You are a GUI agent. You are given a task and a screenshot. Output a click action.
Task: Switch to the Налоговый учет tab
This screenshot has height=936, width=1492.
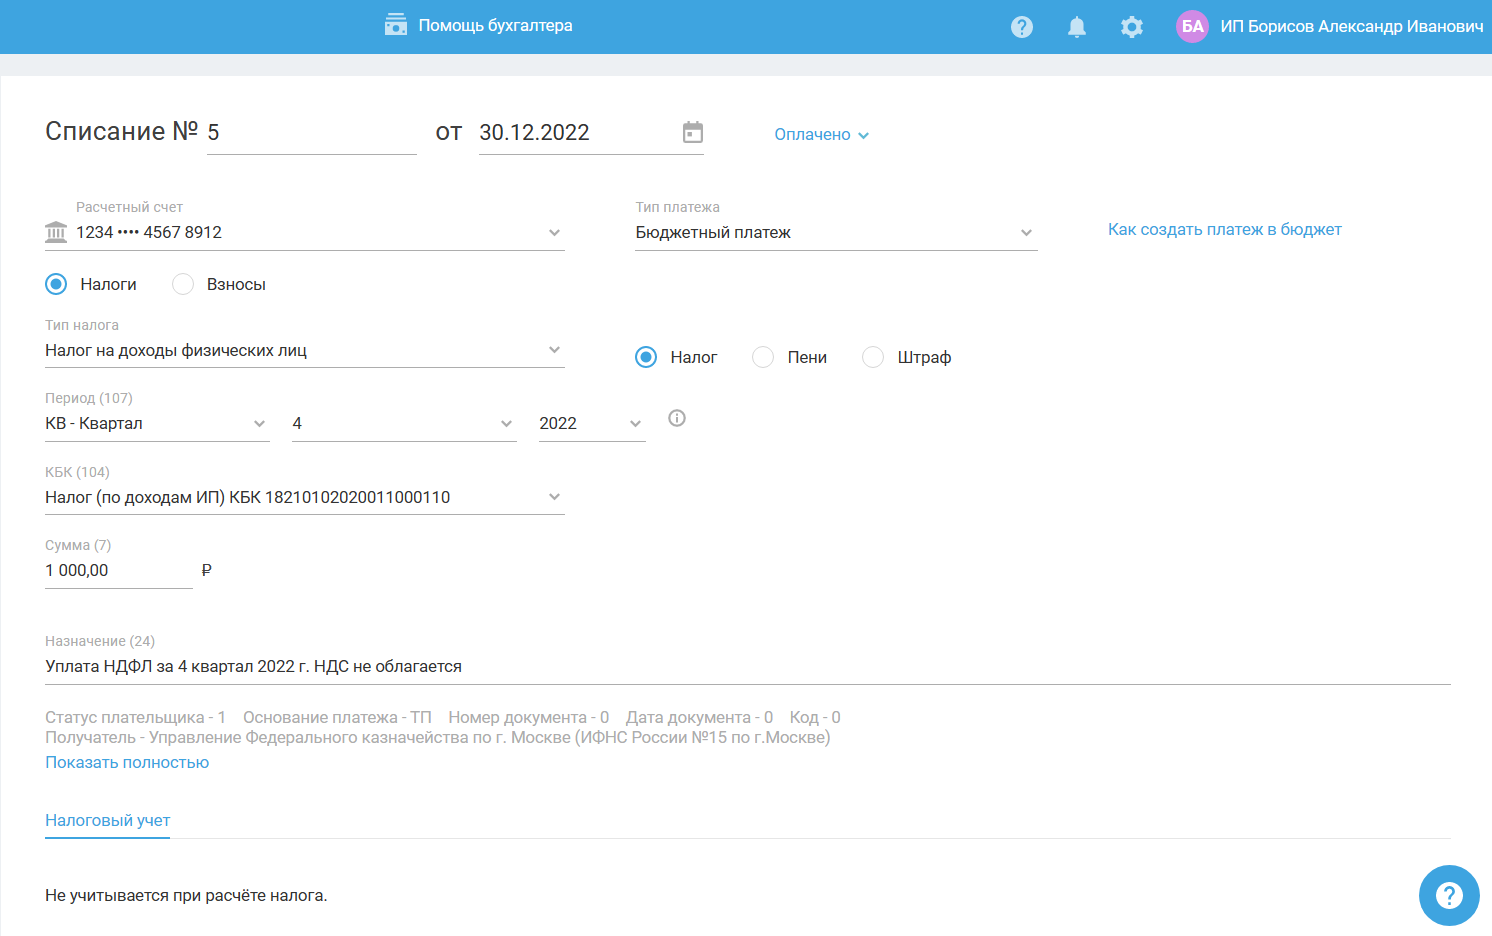click(x=107, y=821)
